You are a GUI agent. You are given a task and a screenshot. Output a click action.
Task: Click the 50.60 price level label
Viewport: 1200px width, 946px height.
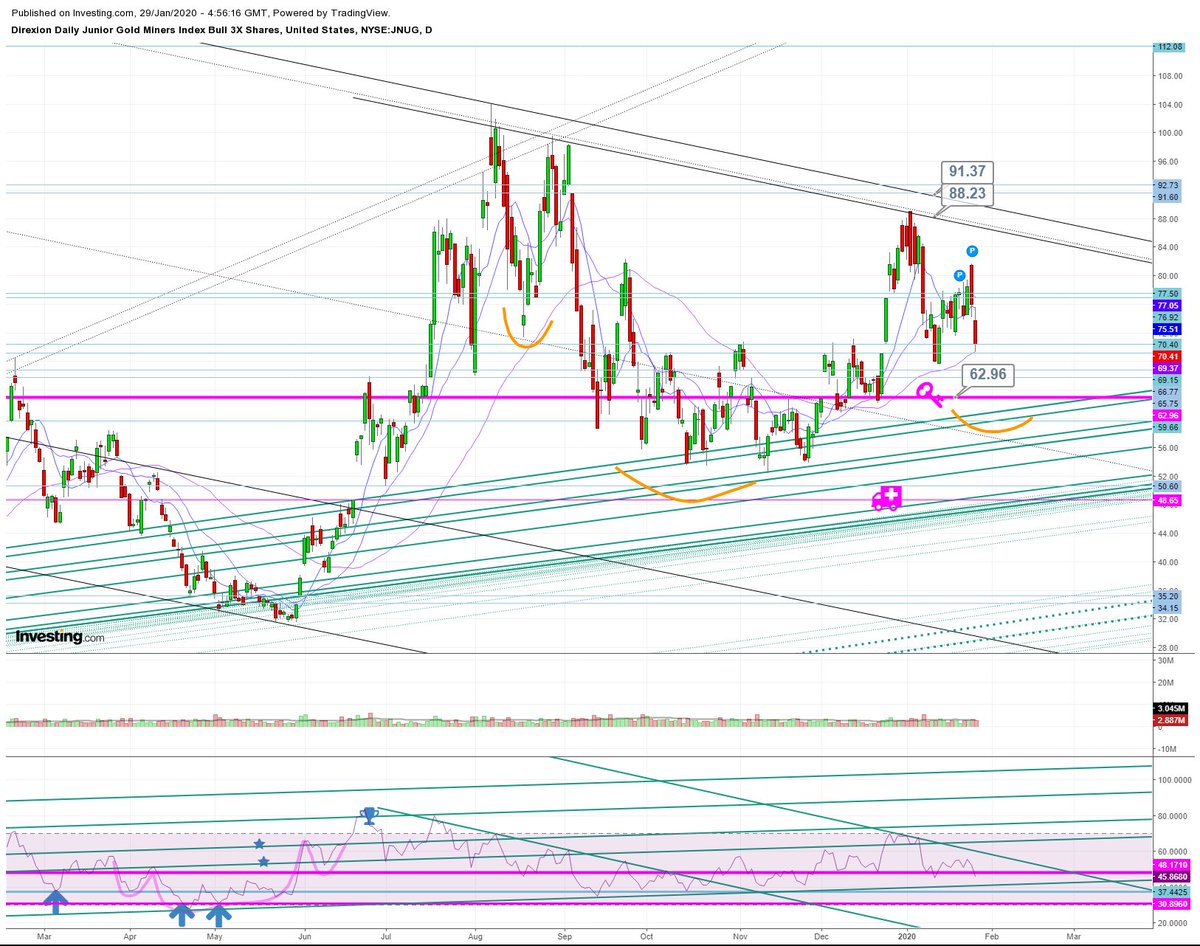[1168, 487]
